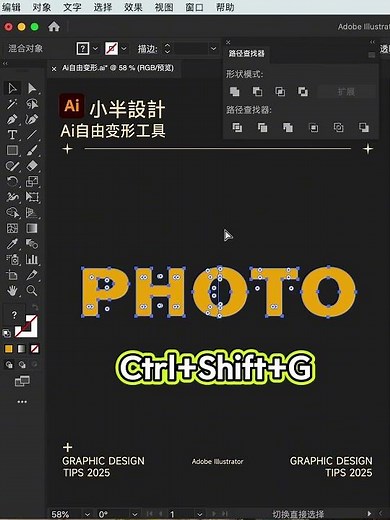390x520 pixels.
Task: Collapse the Pathfinder panel with double-arrow
Action: pos(372,42)
